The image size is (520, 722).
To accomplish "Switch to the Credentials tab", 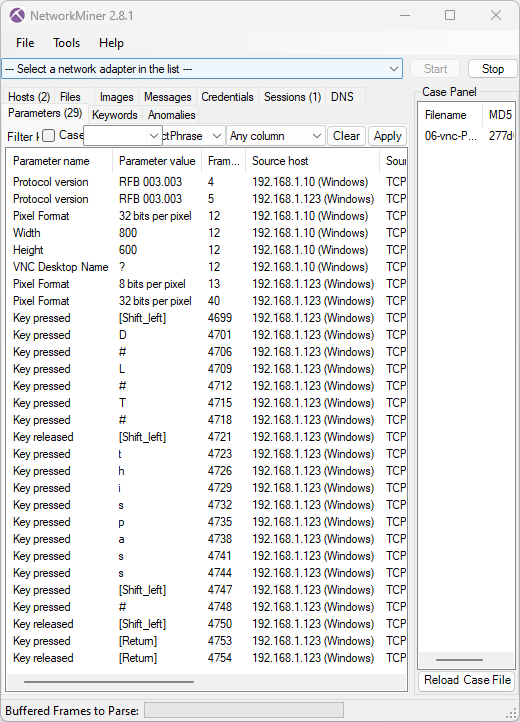I will click(x=227, y=97).
